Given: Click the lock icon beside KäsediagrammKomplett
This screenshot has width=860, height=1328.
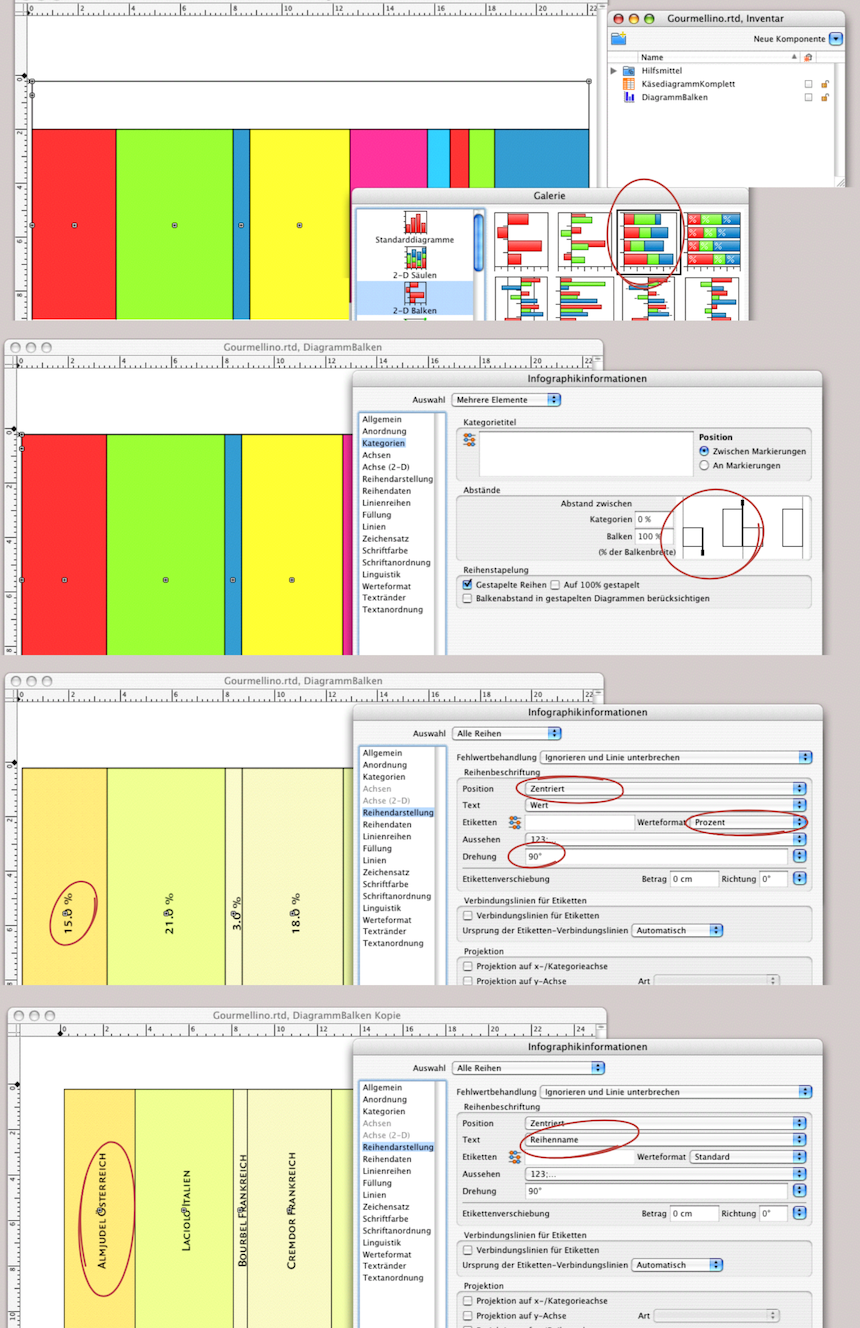Looking at the screenshot, I should (825, 84).
